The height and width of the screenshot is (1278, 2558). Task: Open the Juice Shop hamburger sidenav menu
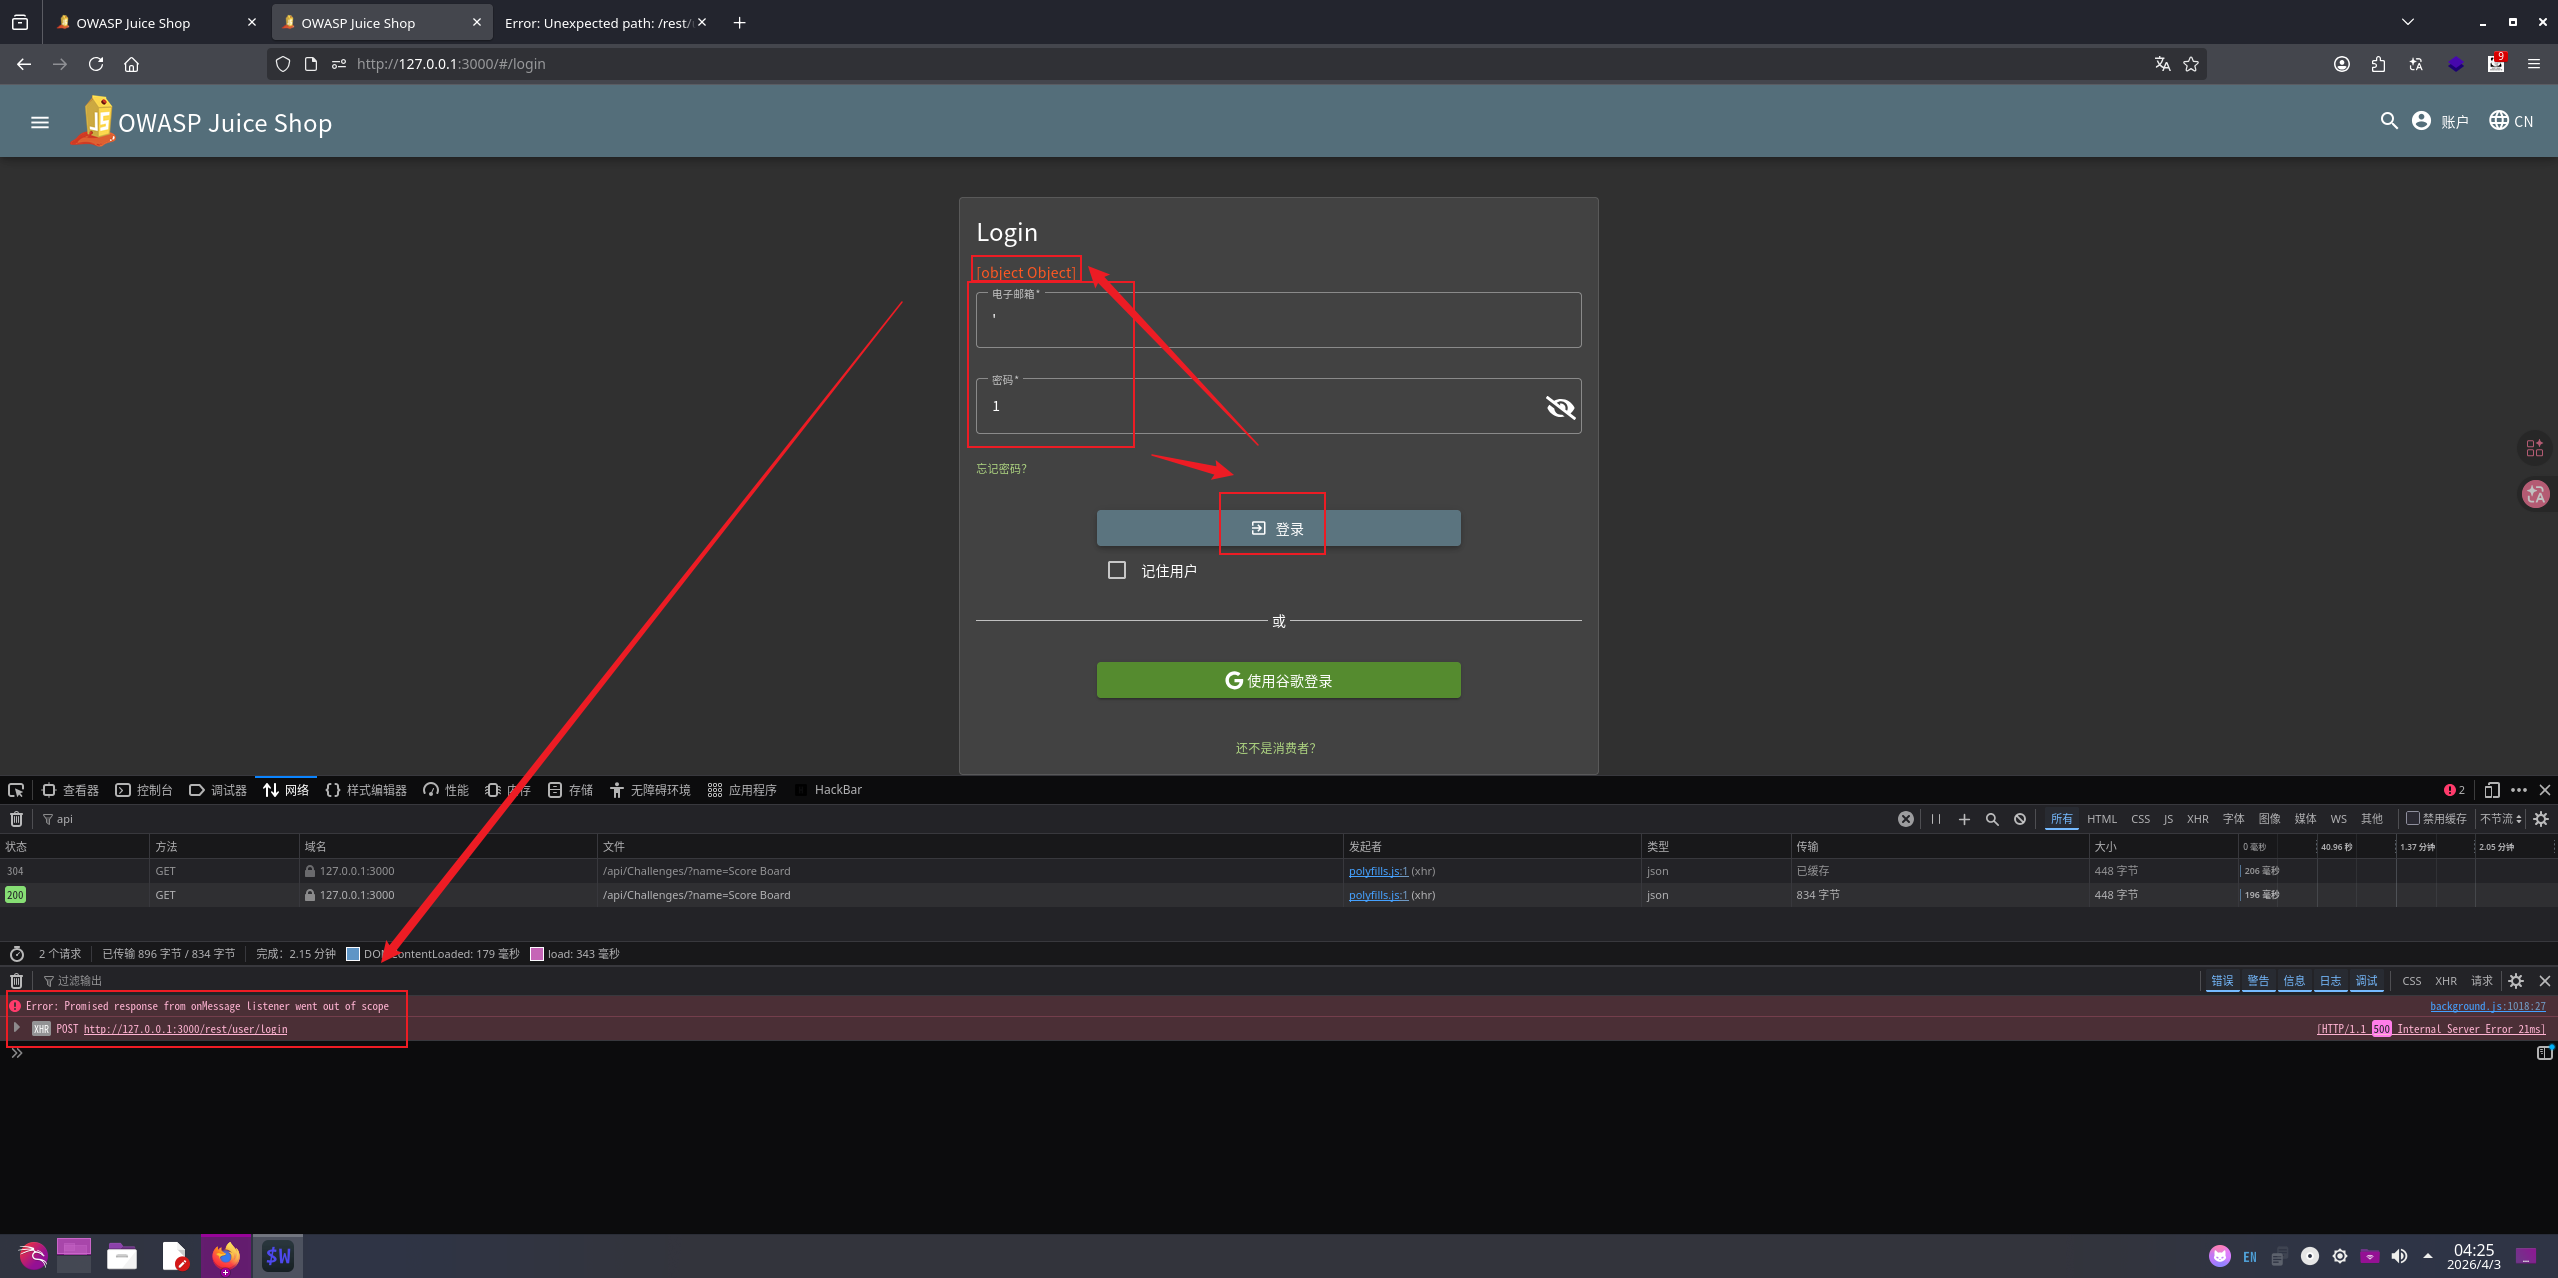[x=40, y=122]
